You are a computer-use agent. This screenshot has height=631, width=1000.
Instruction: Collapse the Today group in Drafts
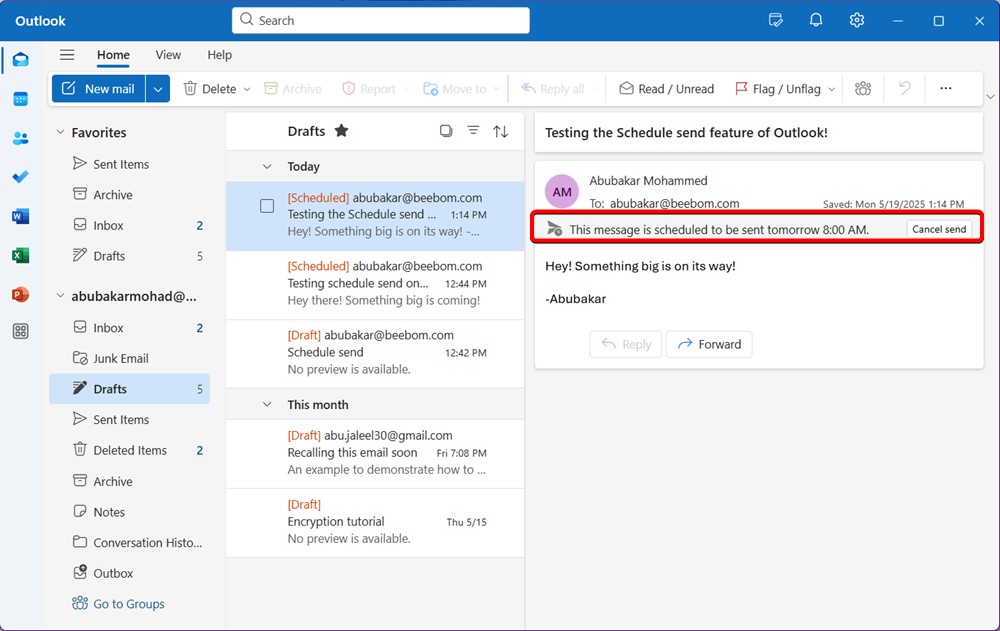click(266, 166)
